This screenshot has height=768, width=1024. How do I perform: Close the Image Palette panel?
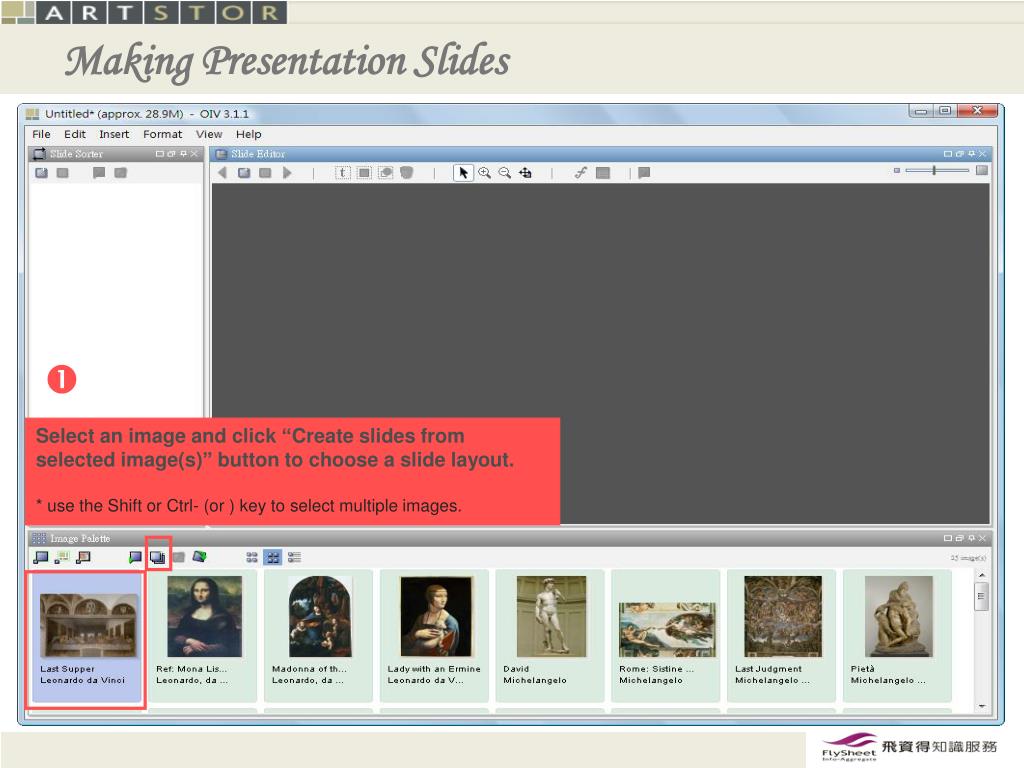point(982,538)
